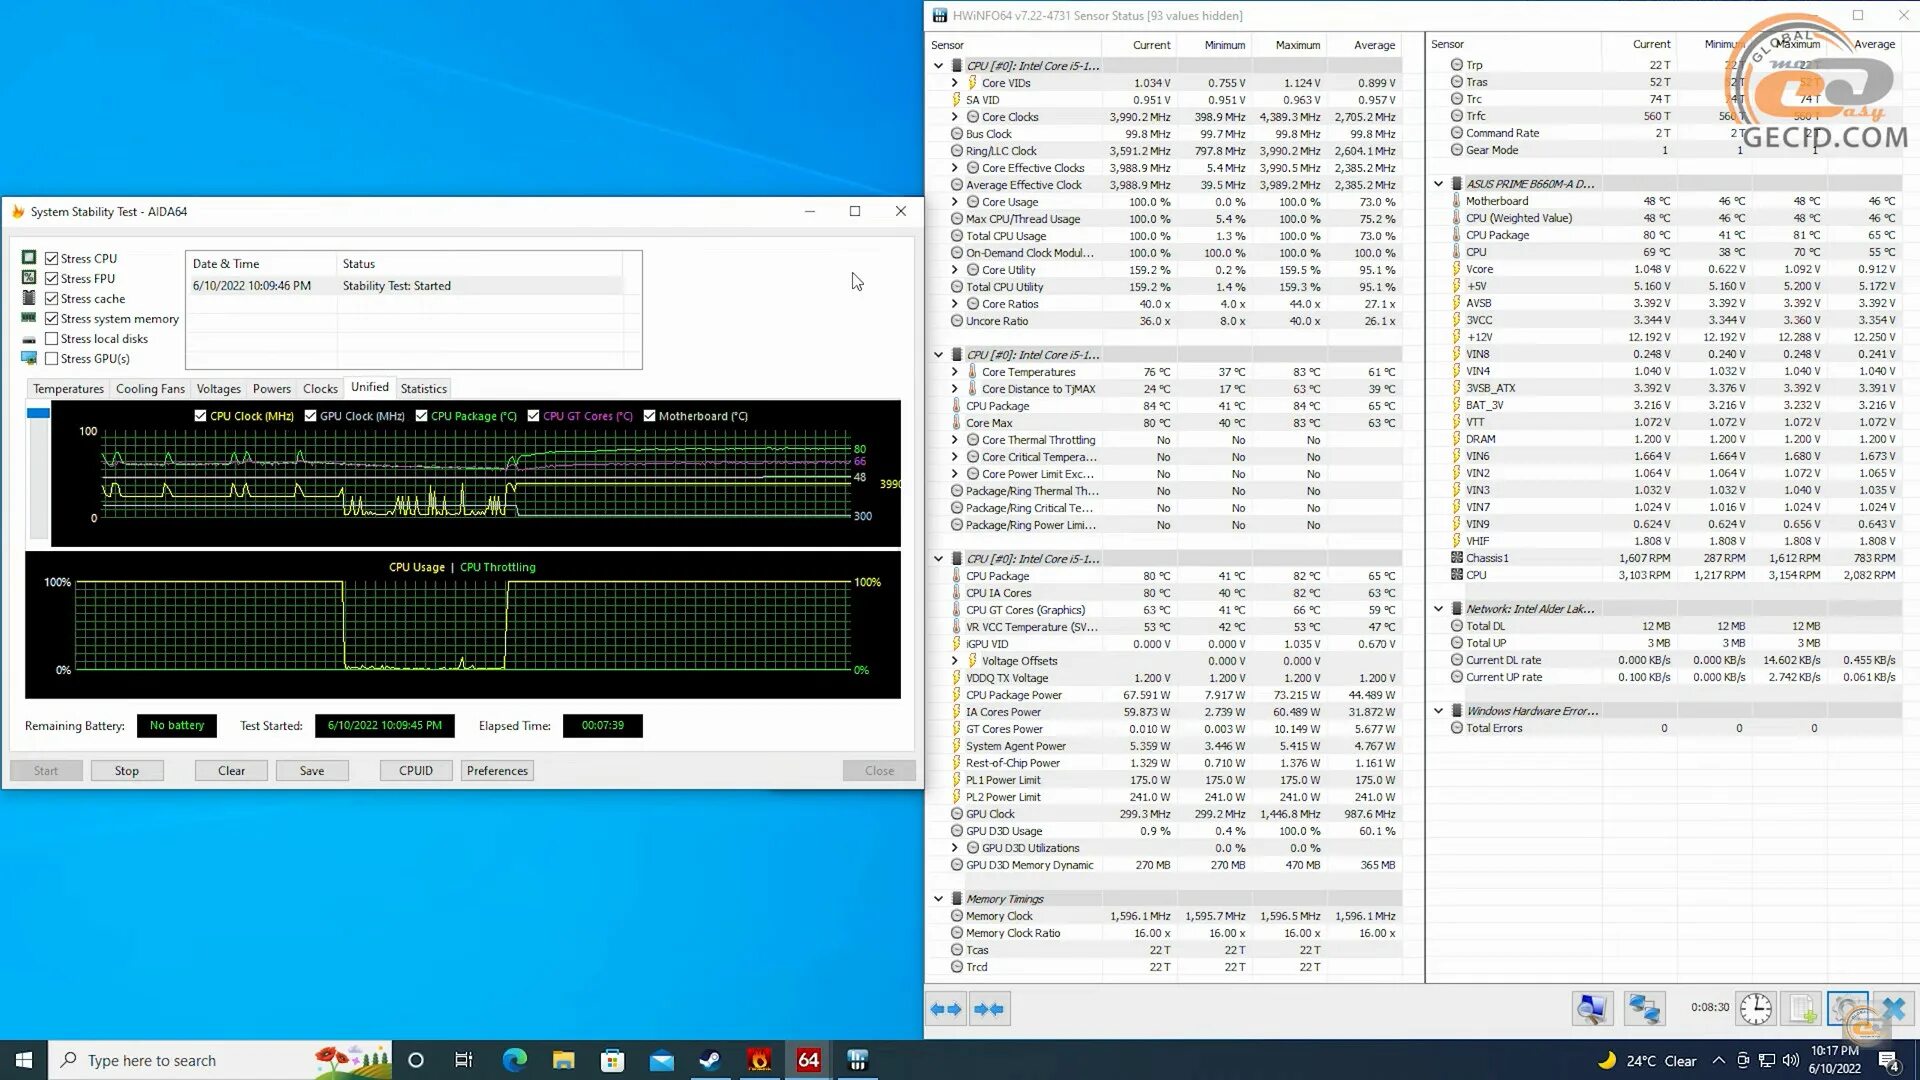This screenshot has width=1920, height=1080.
Task: Collapse the Memory Timings sensor group
Action: [938, 899]
